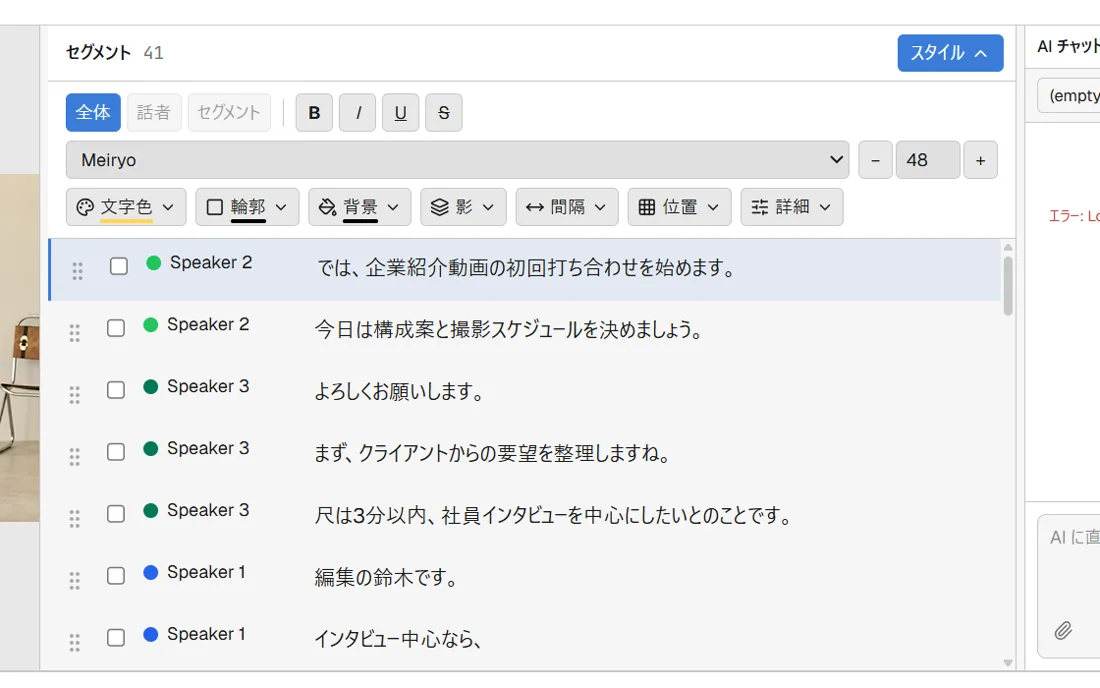Click scrollbar down arrow in segment list
1100x688 pixels.
1008,663
